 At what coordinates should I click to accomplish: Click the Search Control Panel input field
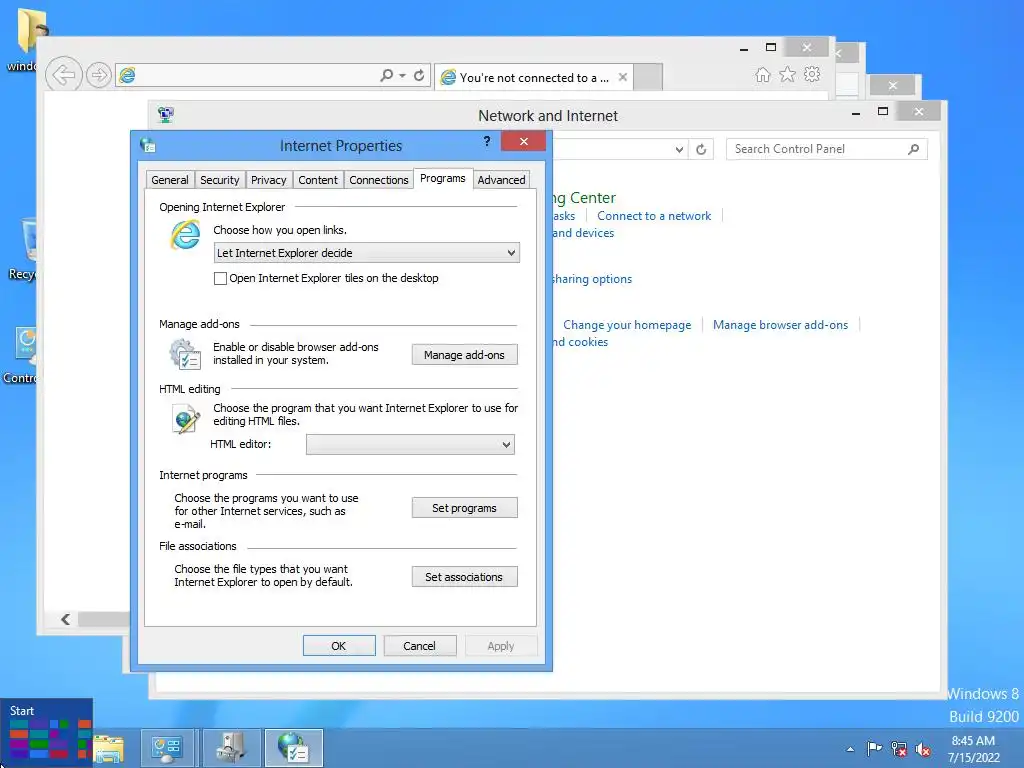point(816,150)
